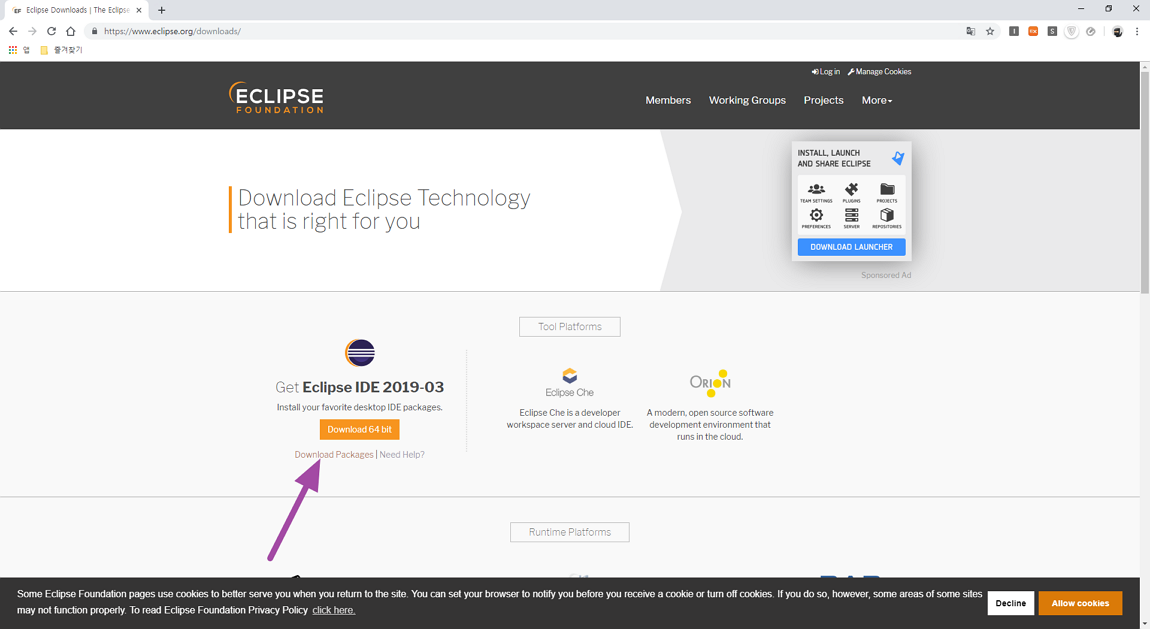Click the Download Launcher button
The image size is (1150, 629).
pyautogui.click(x=851, y=247)
